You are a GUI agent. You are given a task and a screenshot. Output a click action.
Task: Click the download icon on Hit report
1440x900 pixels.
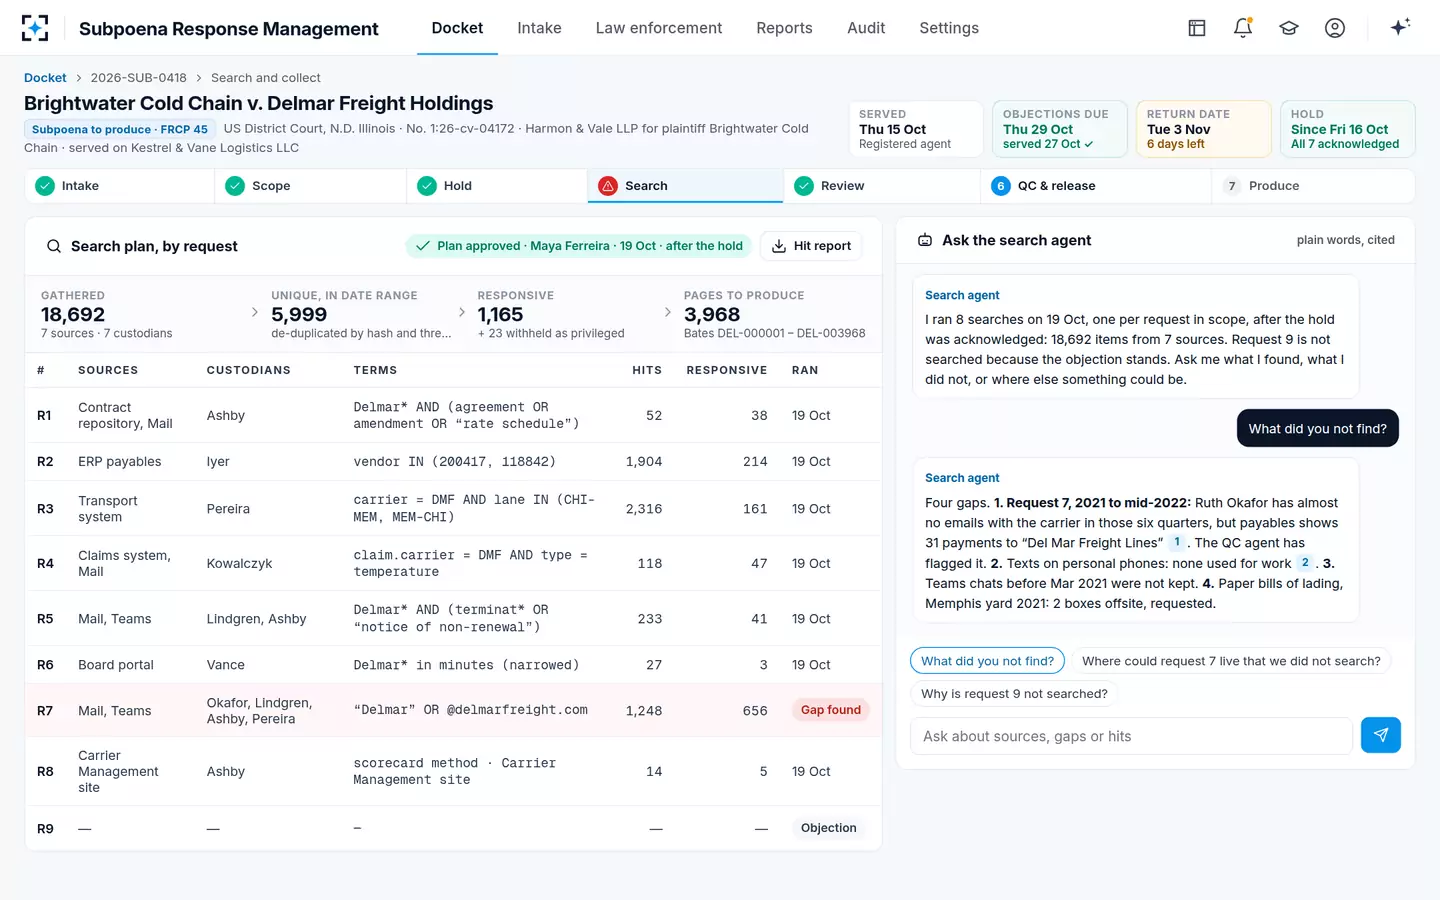[x=779, y=246]
